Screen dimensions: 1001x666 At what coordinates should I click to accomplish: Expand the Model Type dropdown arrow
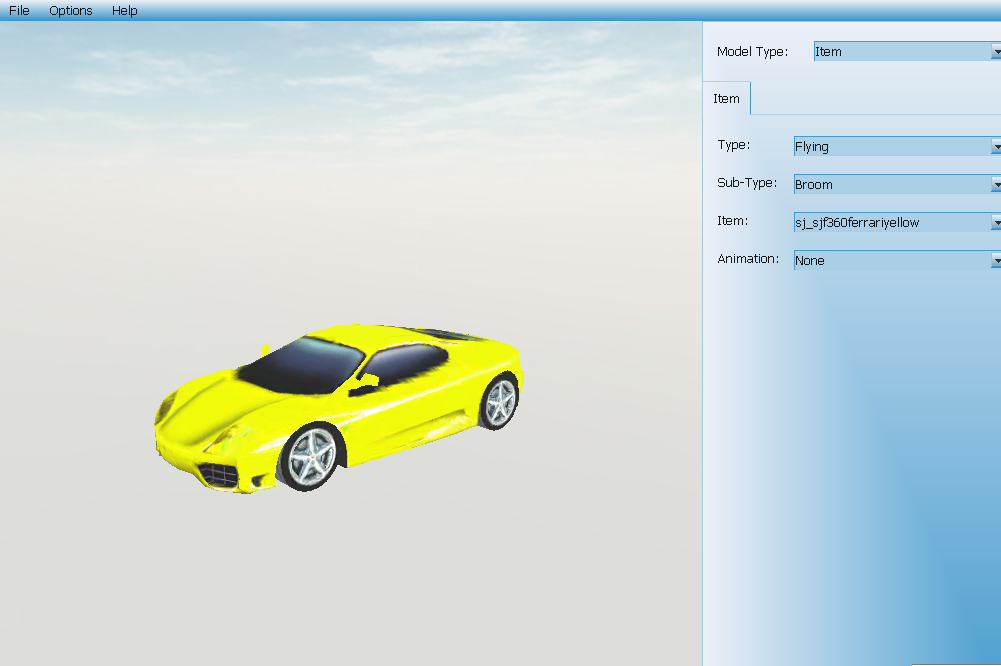pyautogui.click(x=995, y=52)
